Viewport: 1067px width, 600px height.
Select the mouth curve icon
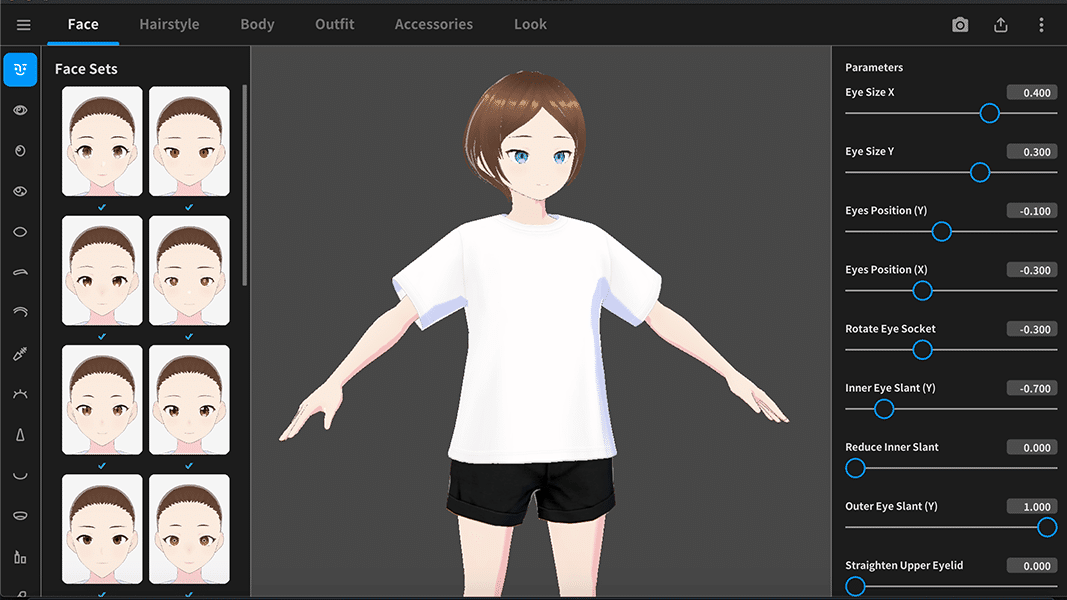click(x=20, y=476)
